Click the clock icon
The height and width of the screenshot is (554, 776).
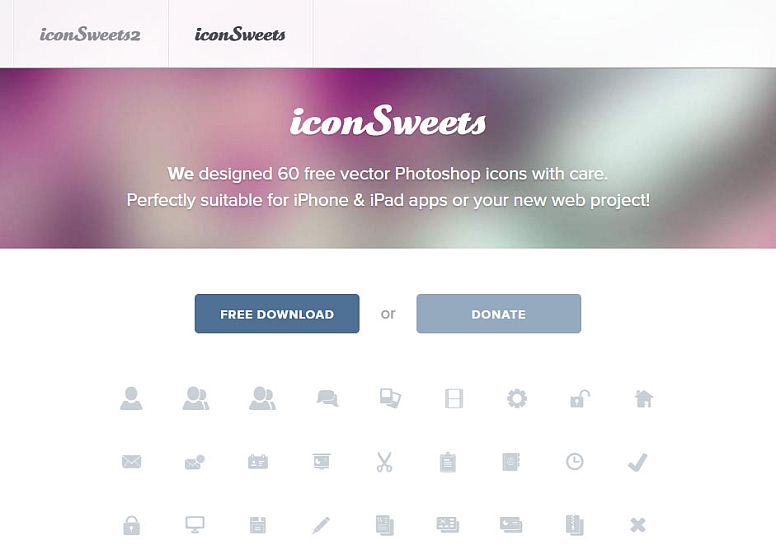tap(575, 461)
